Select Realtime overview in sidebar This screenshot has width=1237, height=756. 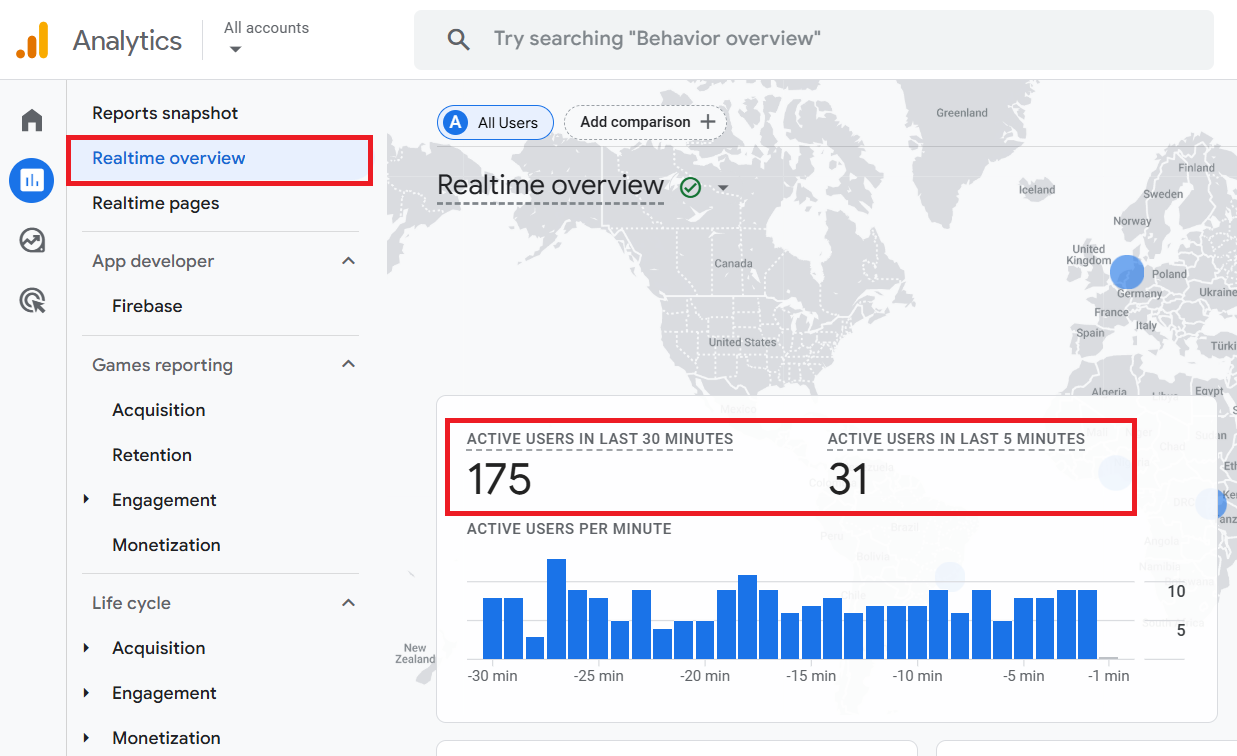(x=219, y=158)
